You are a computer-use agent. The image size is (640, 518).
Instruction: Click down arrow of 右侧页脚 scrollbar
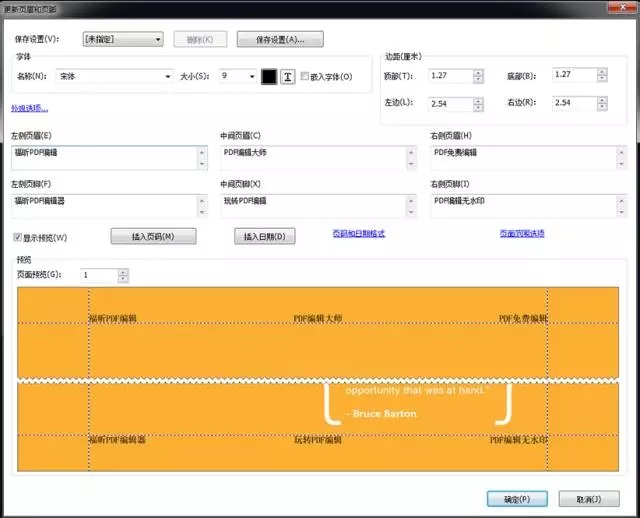point(621,212)
